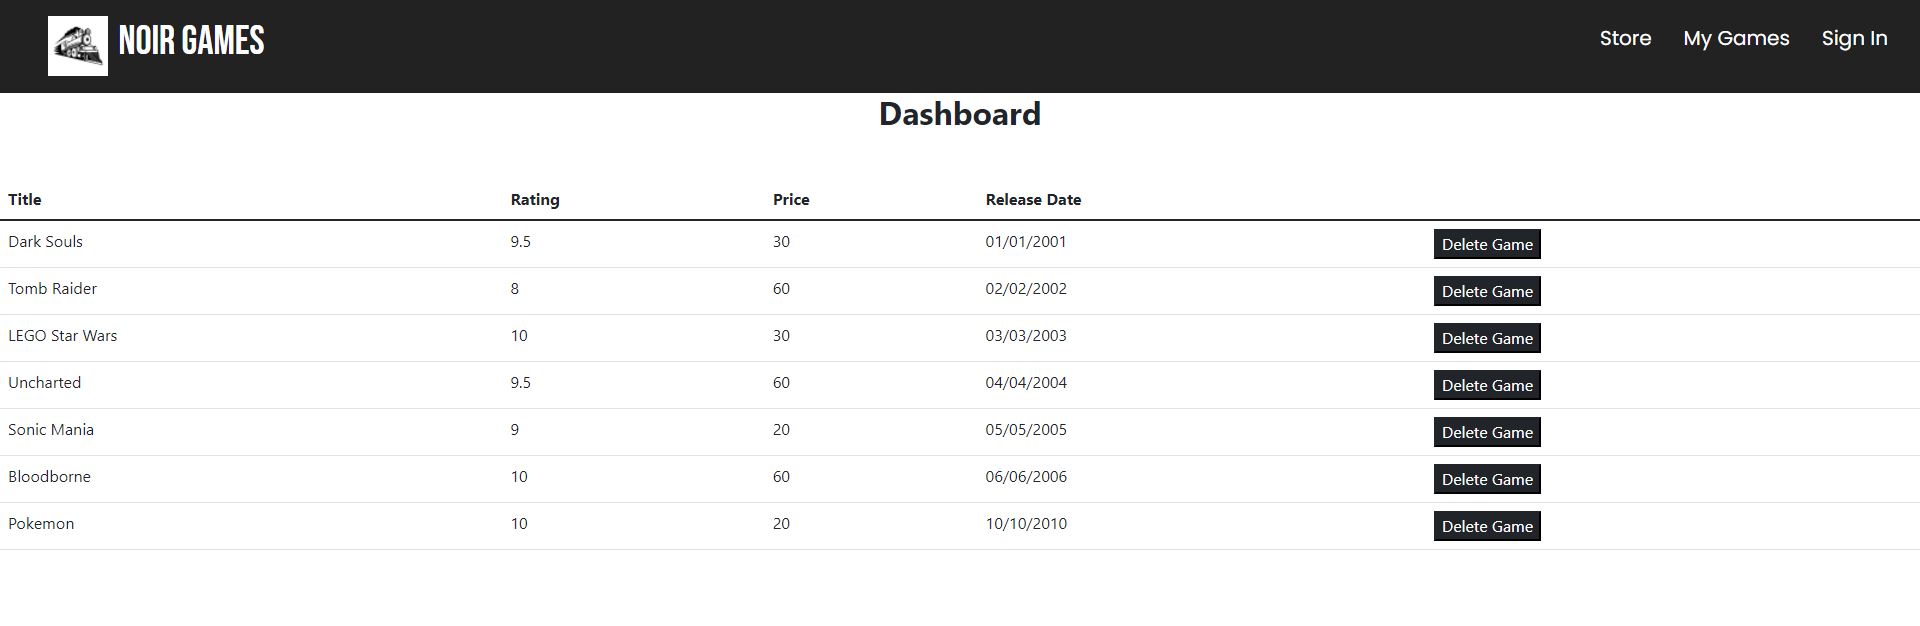This screenshot has width=1920, height=626.
Task: Click the 03/03/2003 release date
Action: 1026,335
